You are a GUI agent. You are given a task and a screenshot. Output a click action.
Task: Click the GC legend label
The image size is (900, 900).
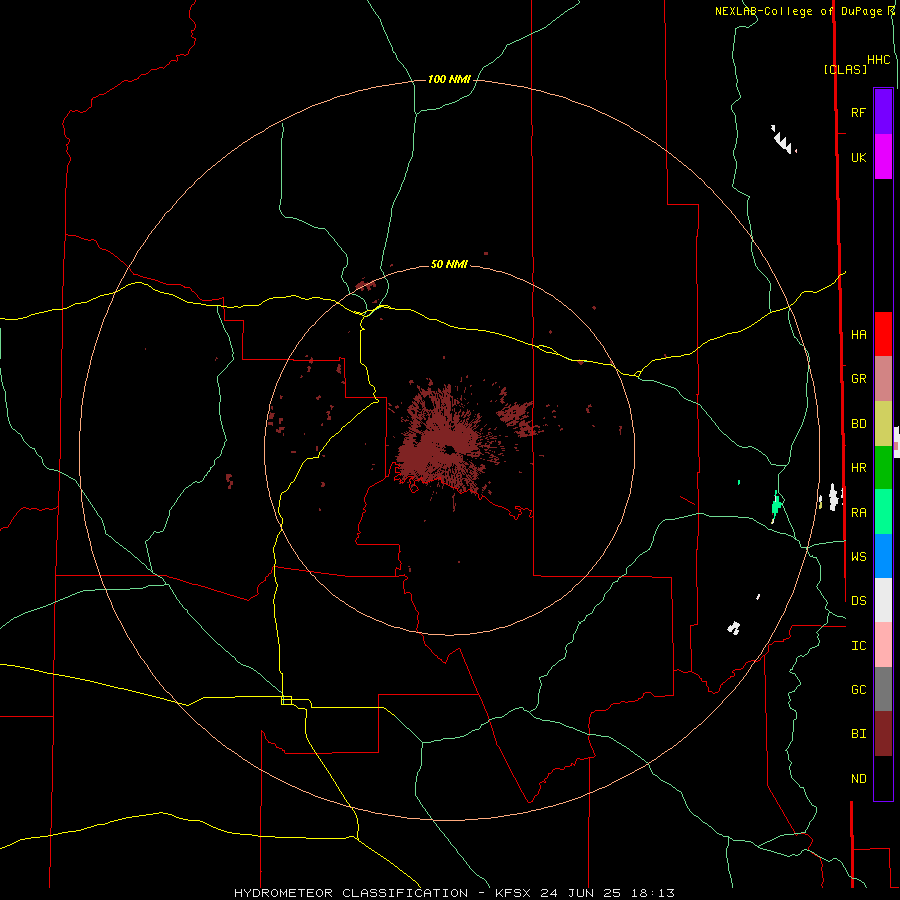[858, 690]
